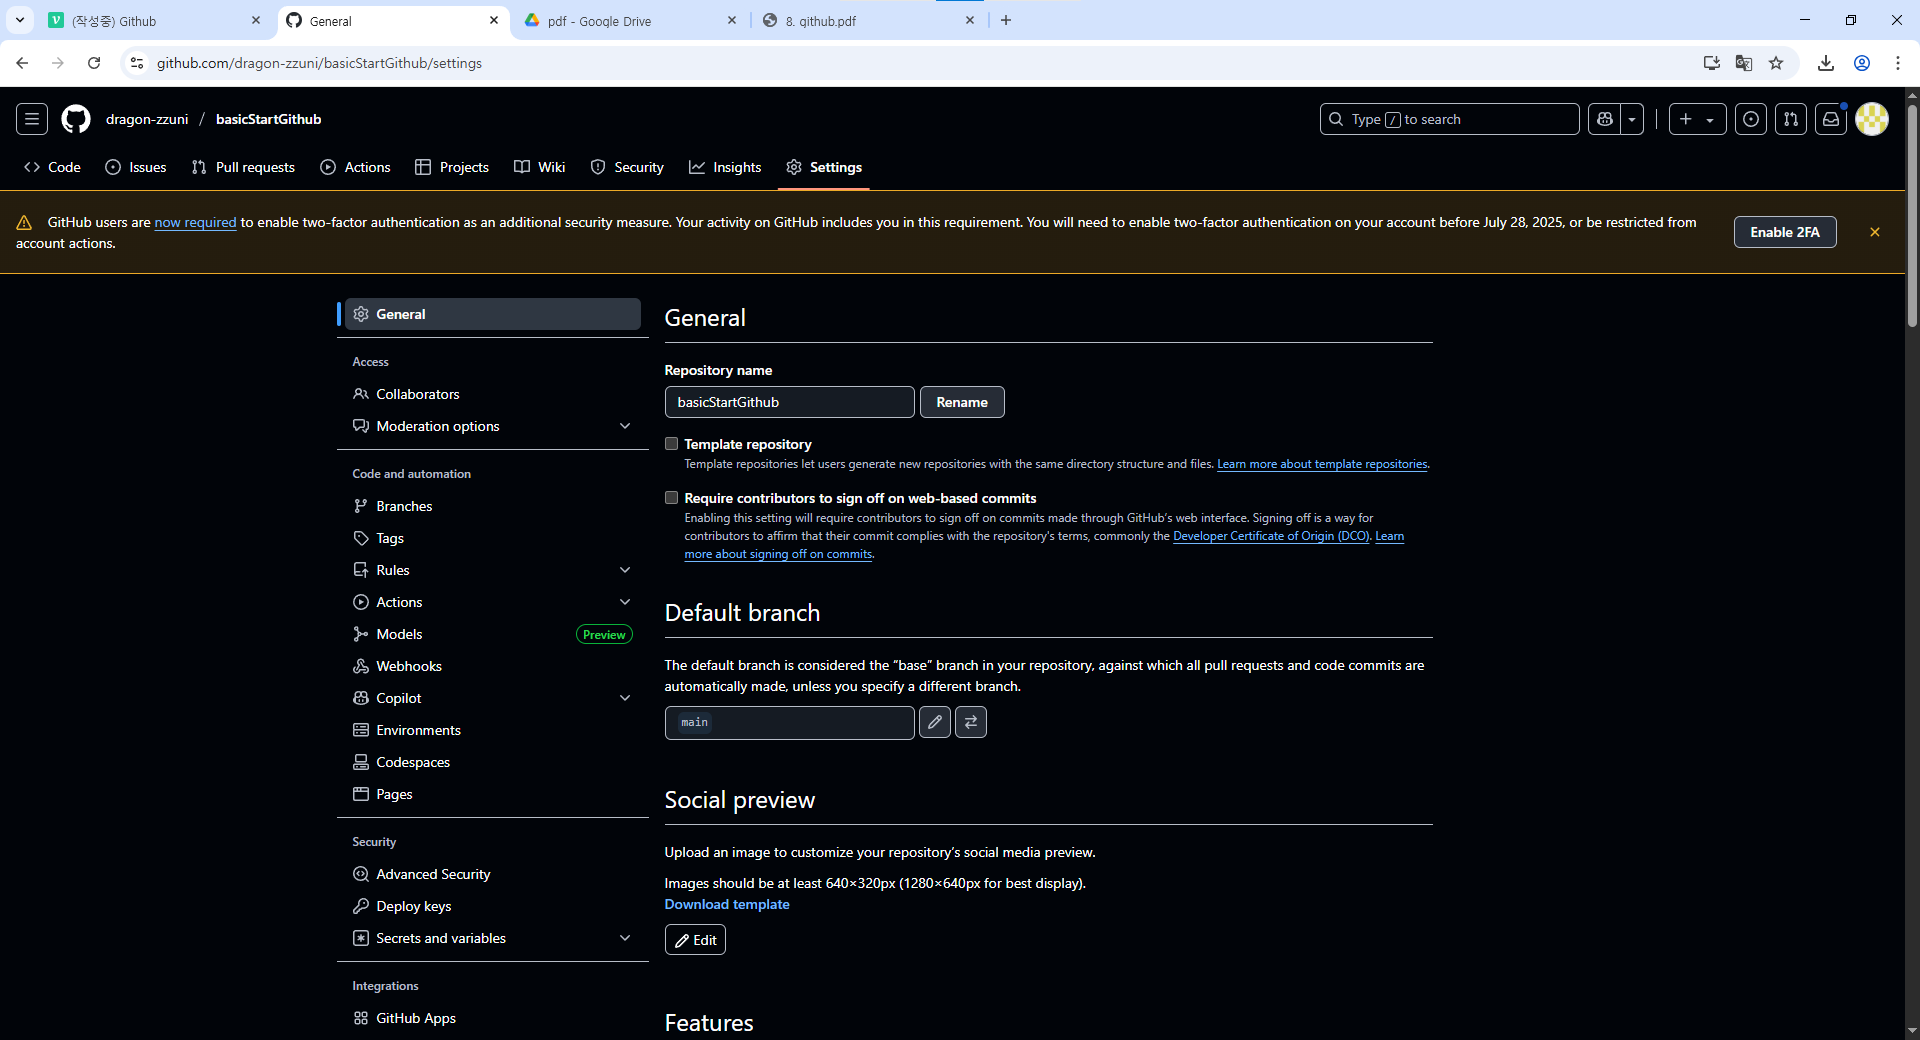The width and height of the screenshot is (1920, 1040).
Task: Focus the 'Type / to search' field
Action: [x=1450, y=119]
